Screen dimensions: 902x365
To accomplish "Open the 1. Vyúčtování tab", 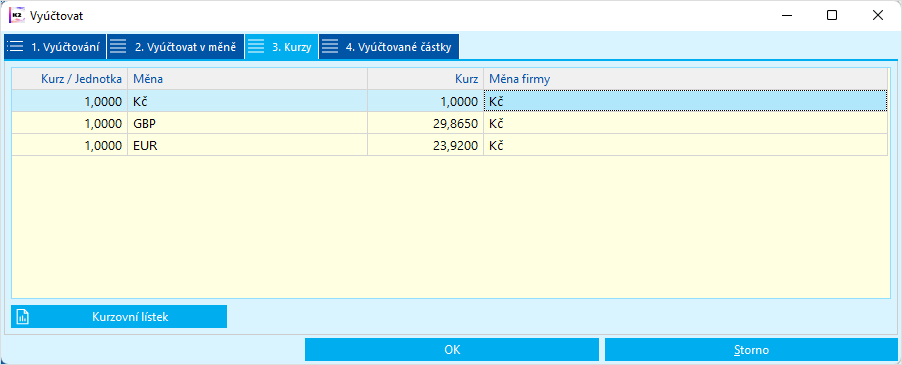I will [55, 47].
